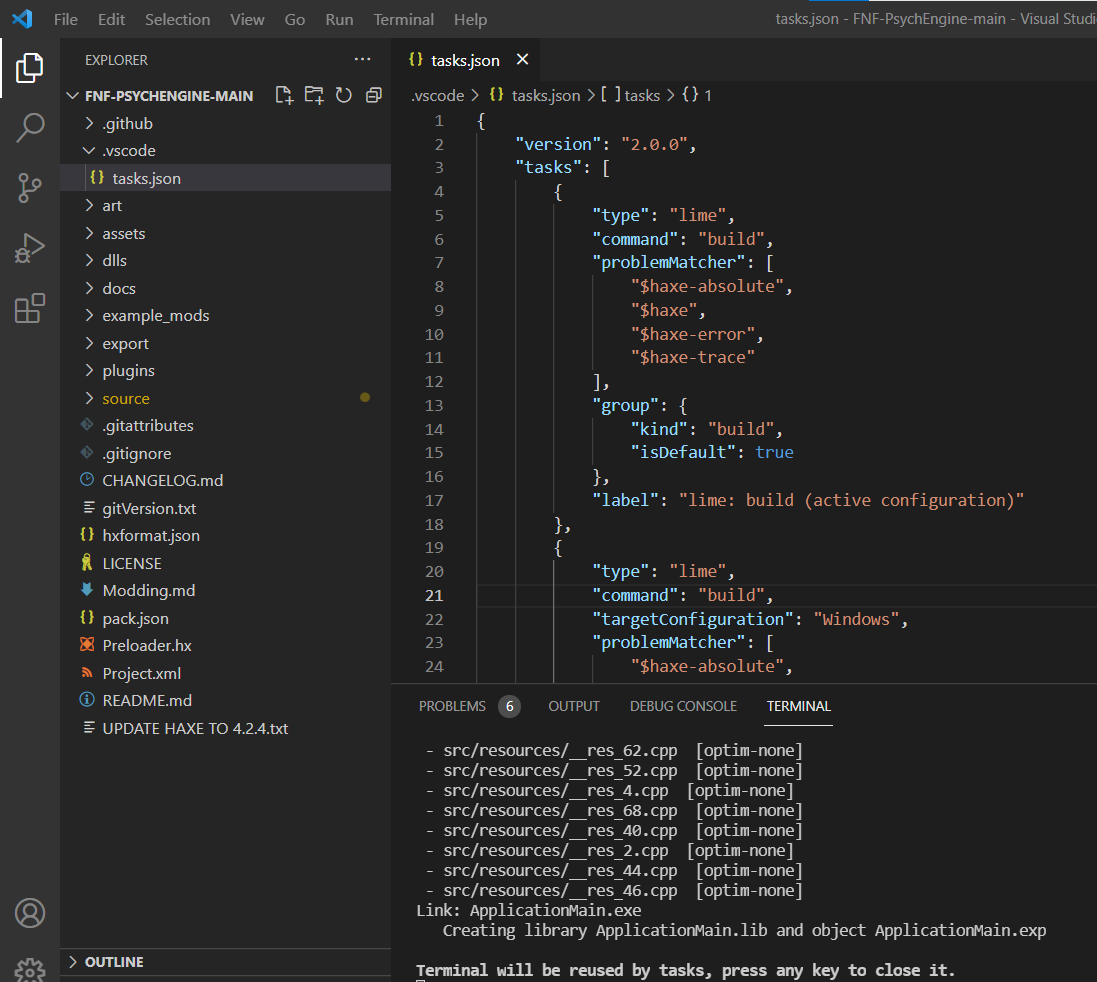Switch to the DEBUG CONSOLE tab
The height and width of the screenshot is (982, 1097).
click(683, 706)
